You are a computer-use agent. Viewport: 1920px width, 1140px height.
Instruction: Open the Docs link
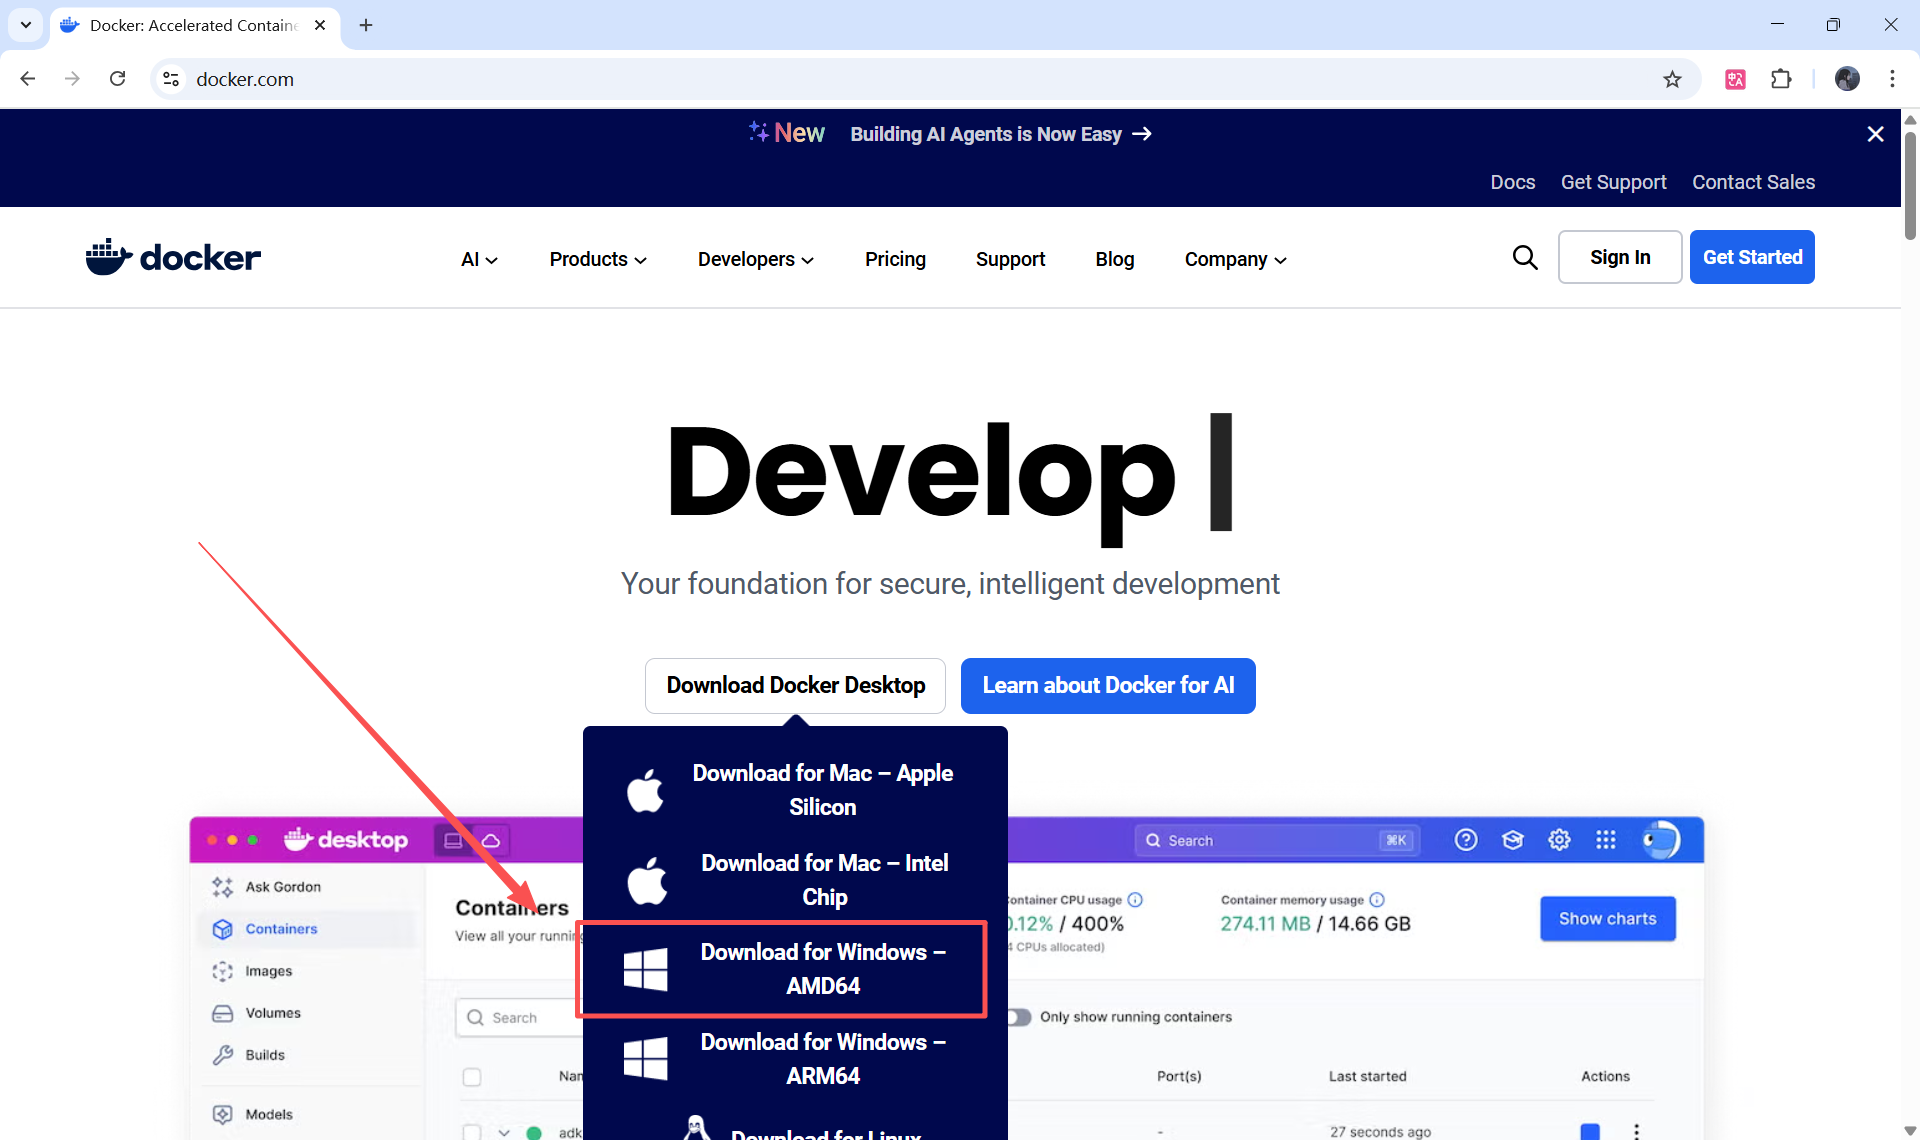[x=1512, y=182]
